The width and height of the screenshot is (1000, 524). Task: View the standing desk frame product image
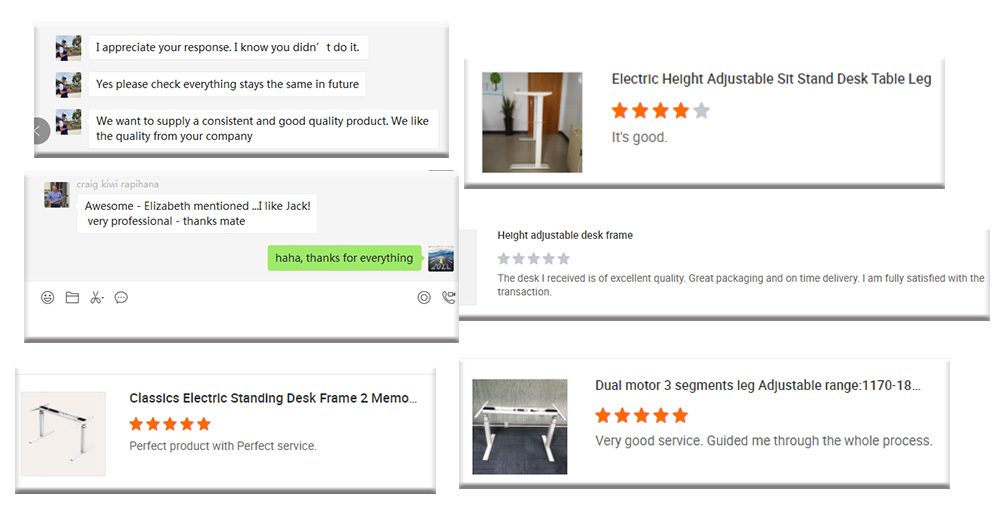63,433
